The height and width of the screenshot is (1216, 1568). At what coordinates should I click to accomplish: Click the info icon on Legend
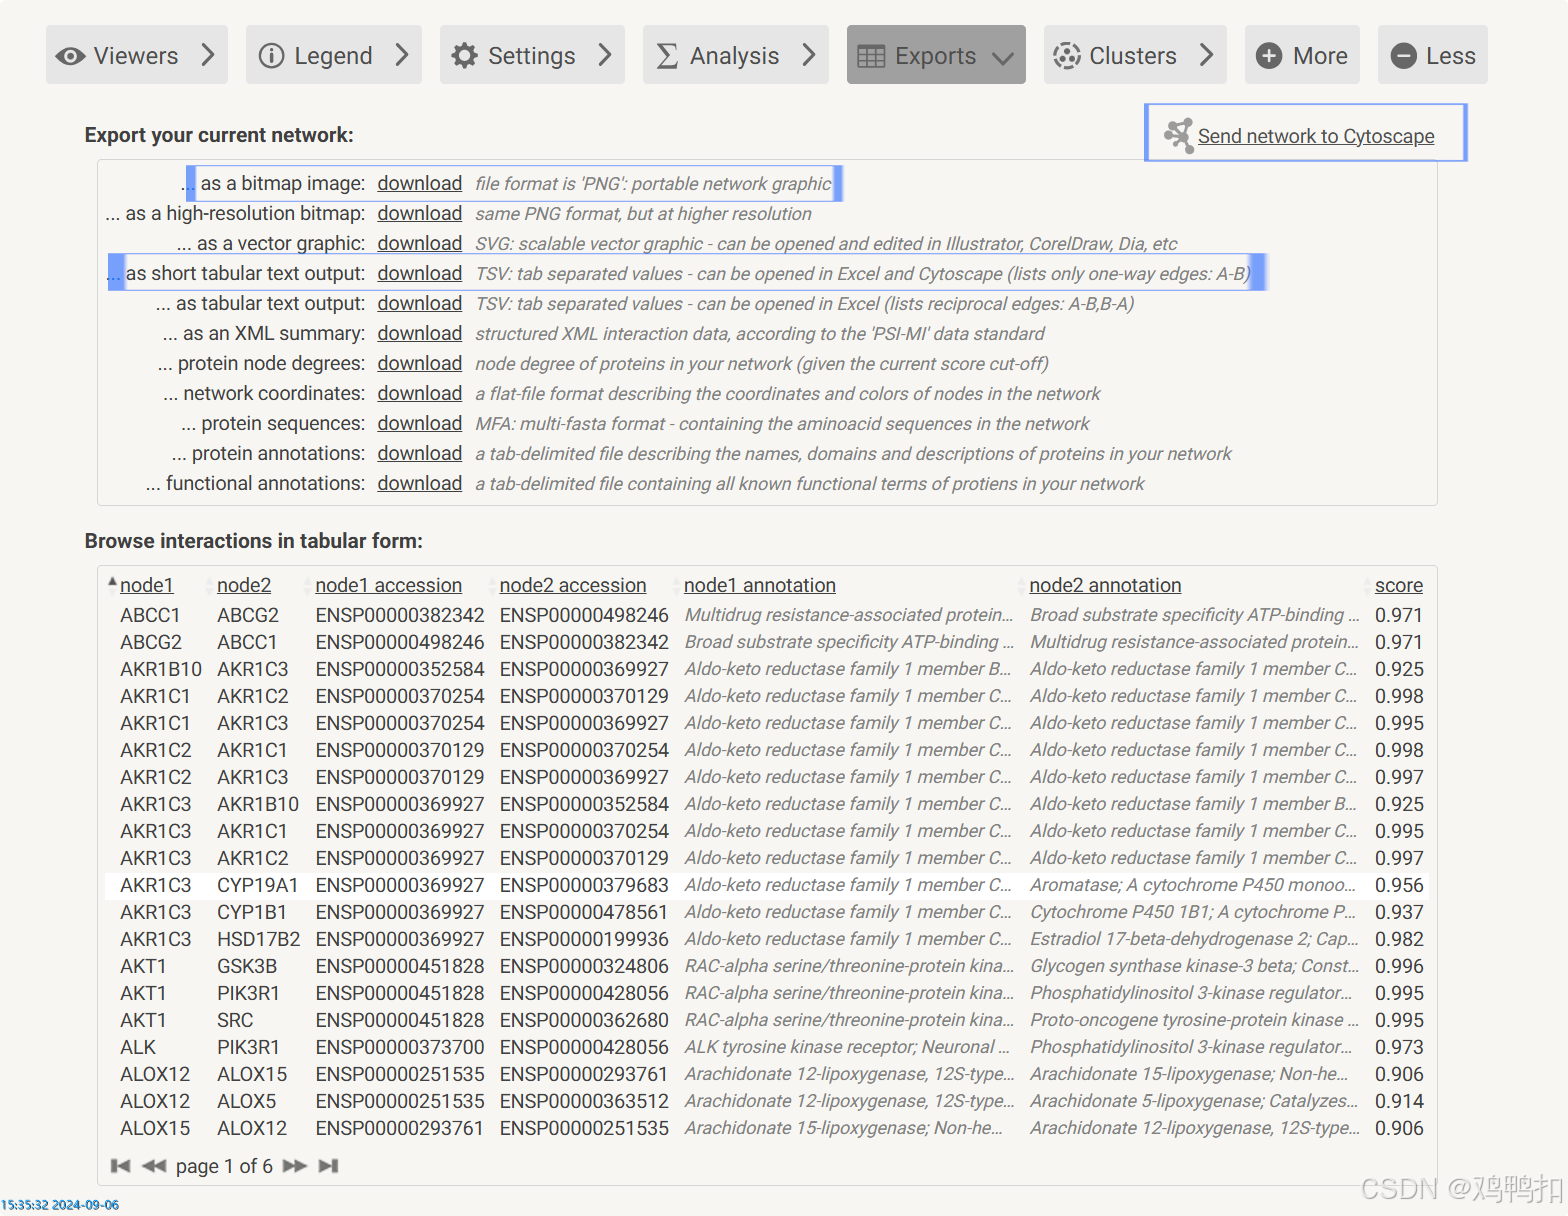click(271, 56)
